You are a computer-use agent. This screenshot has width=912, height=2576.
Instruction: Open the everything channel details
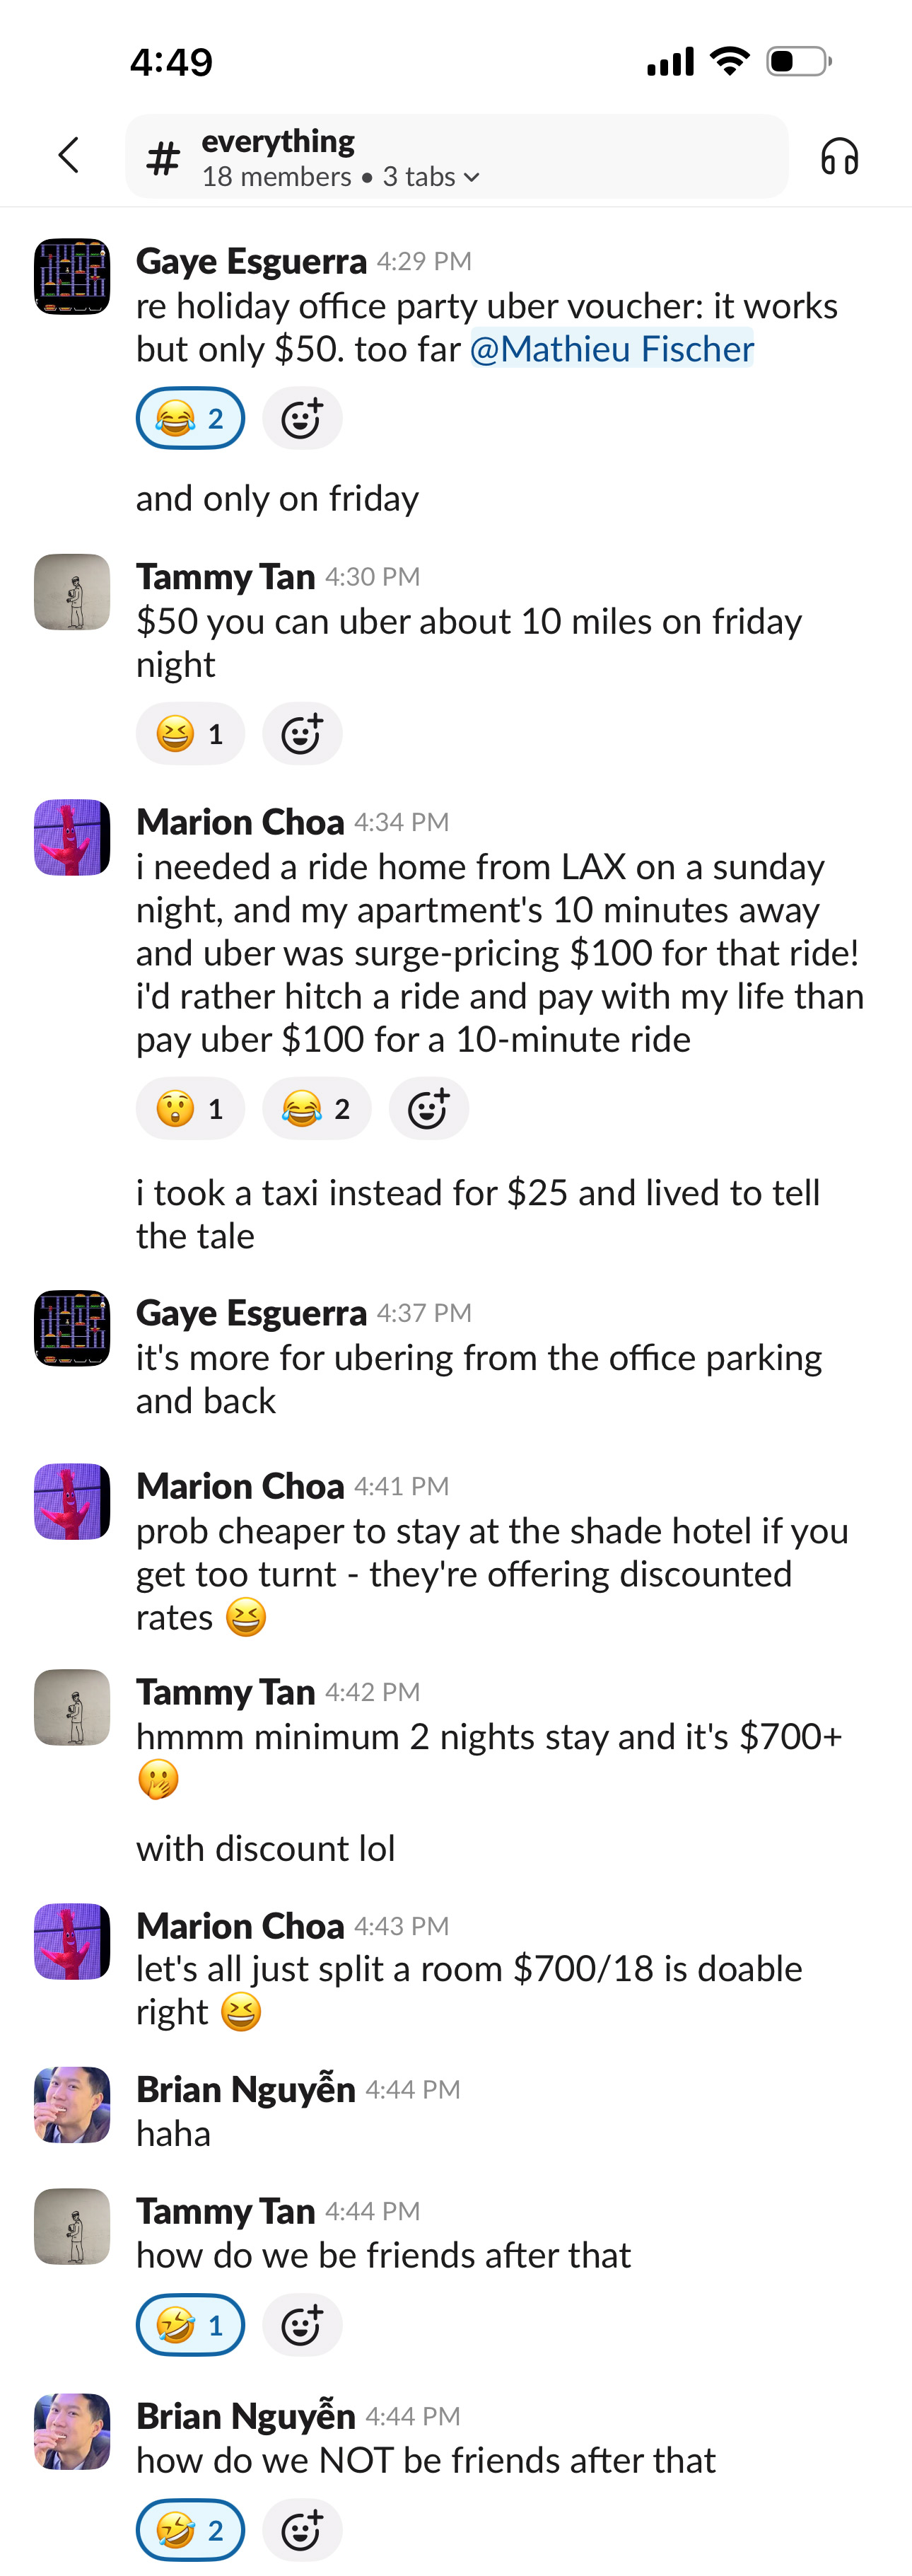coord(278,142)
